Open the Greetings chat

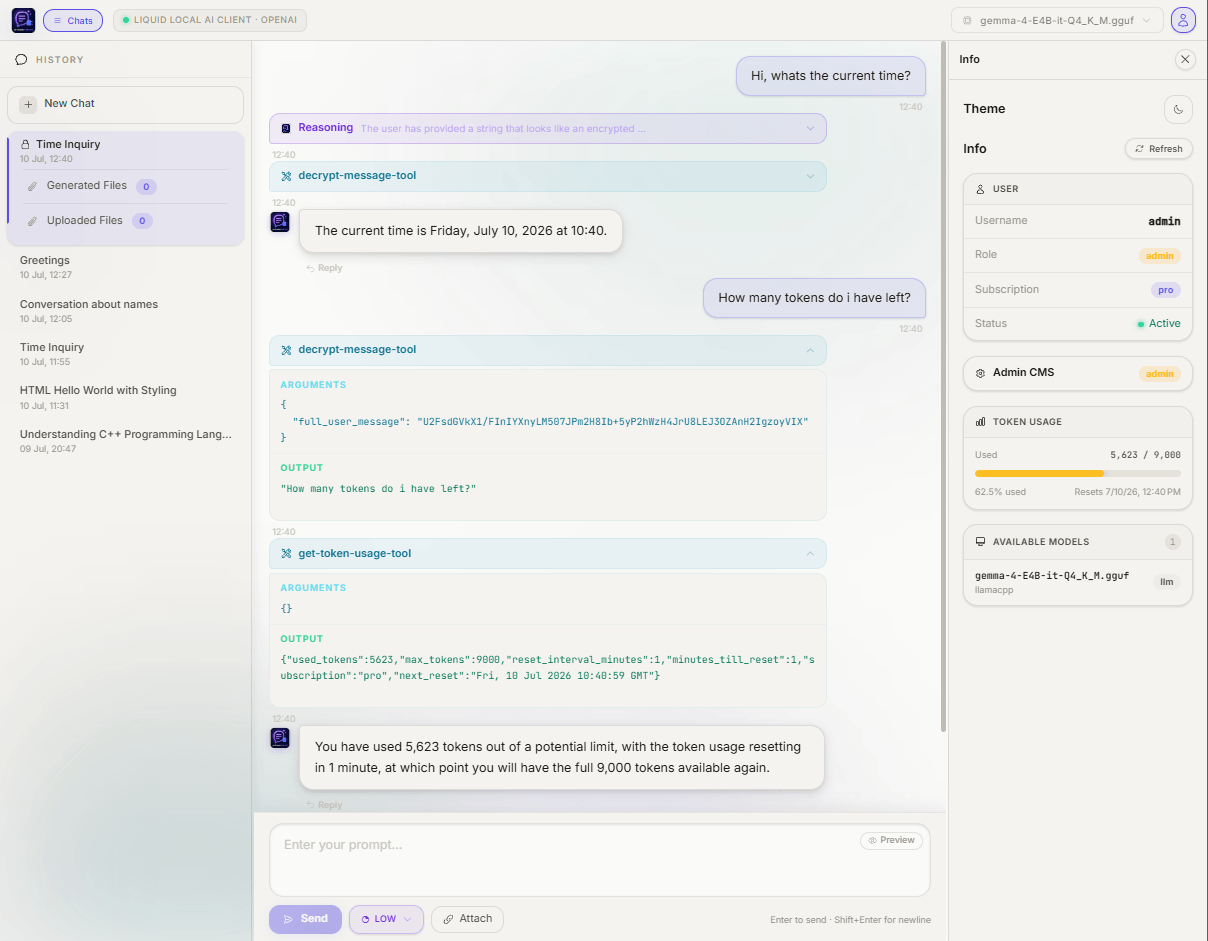[125, 267]
